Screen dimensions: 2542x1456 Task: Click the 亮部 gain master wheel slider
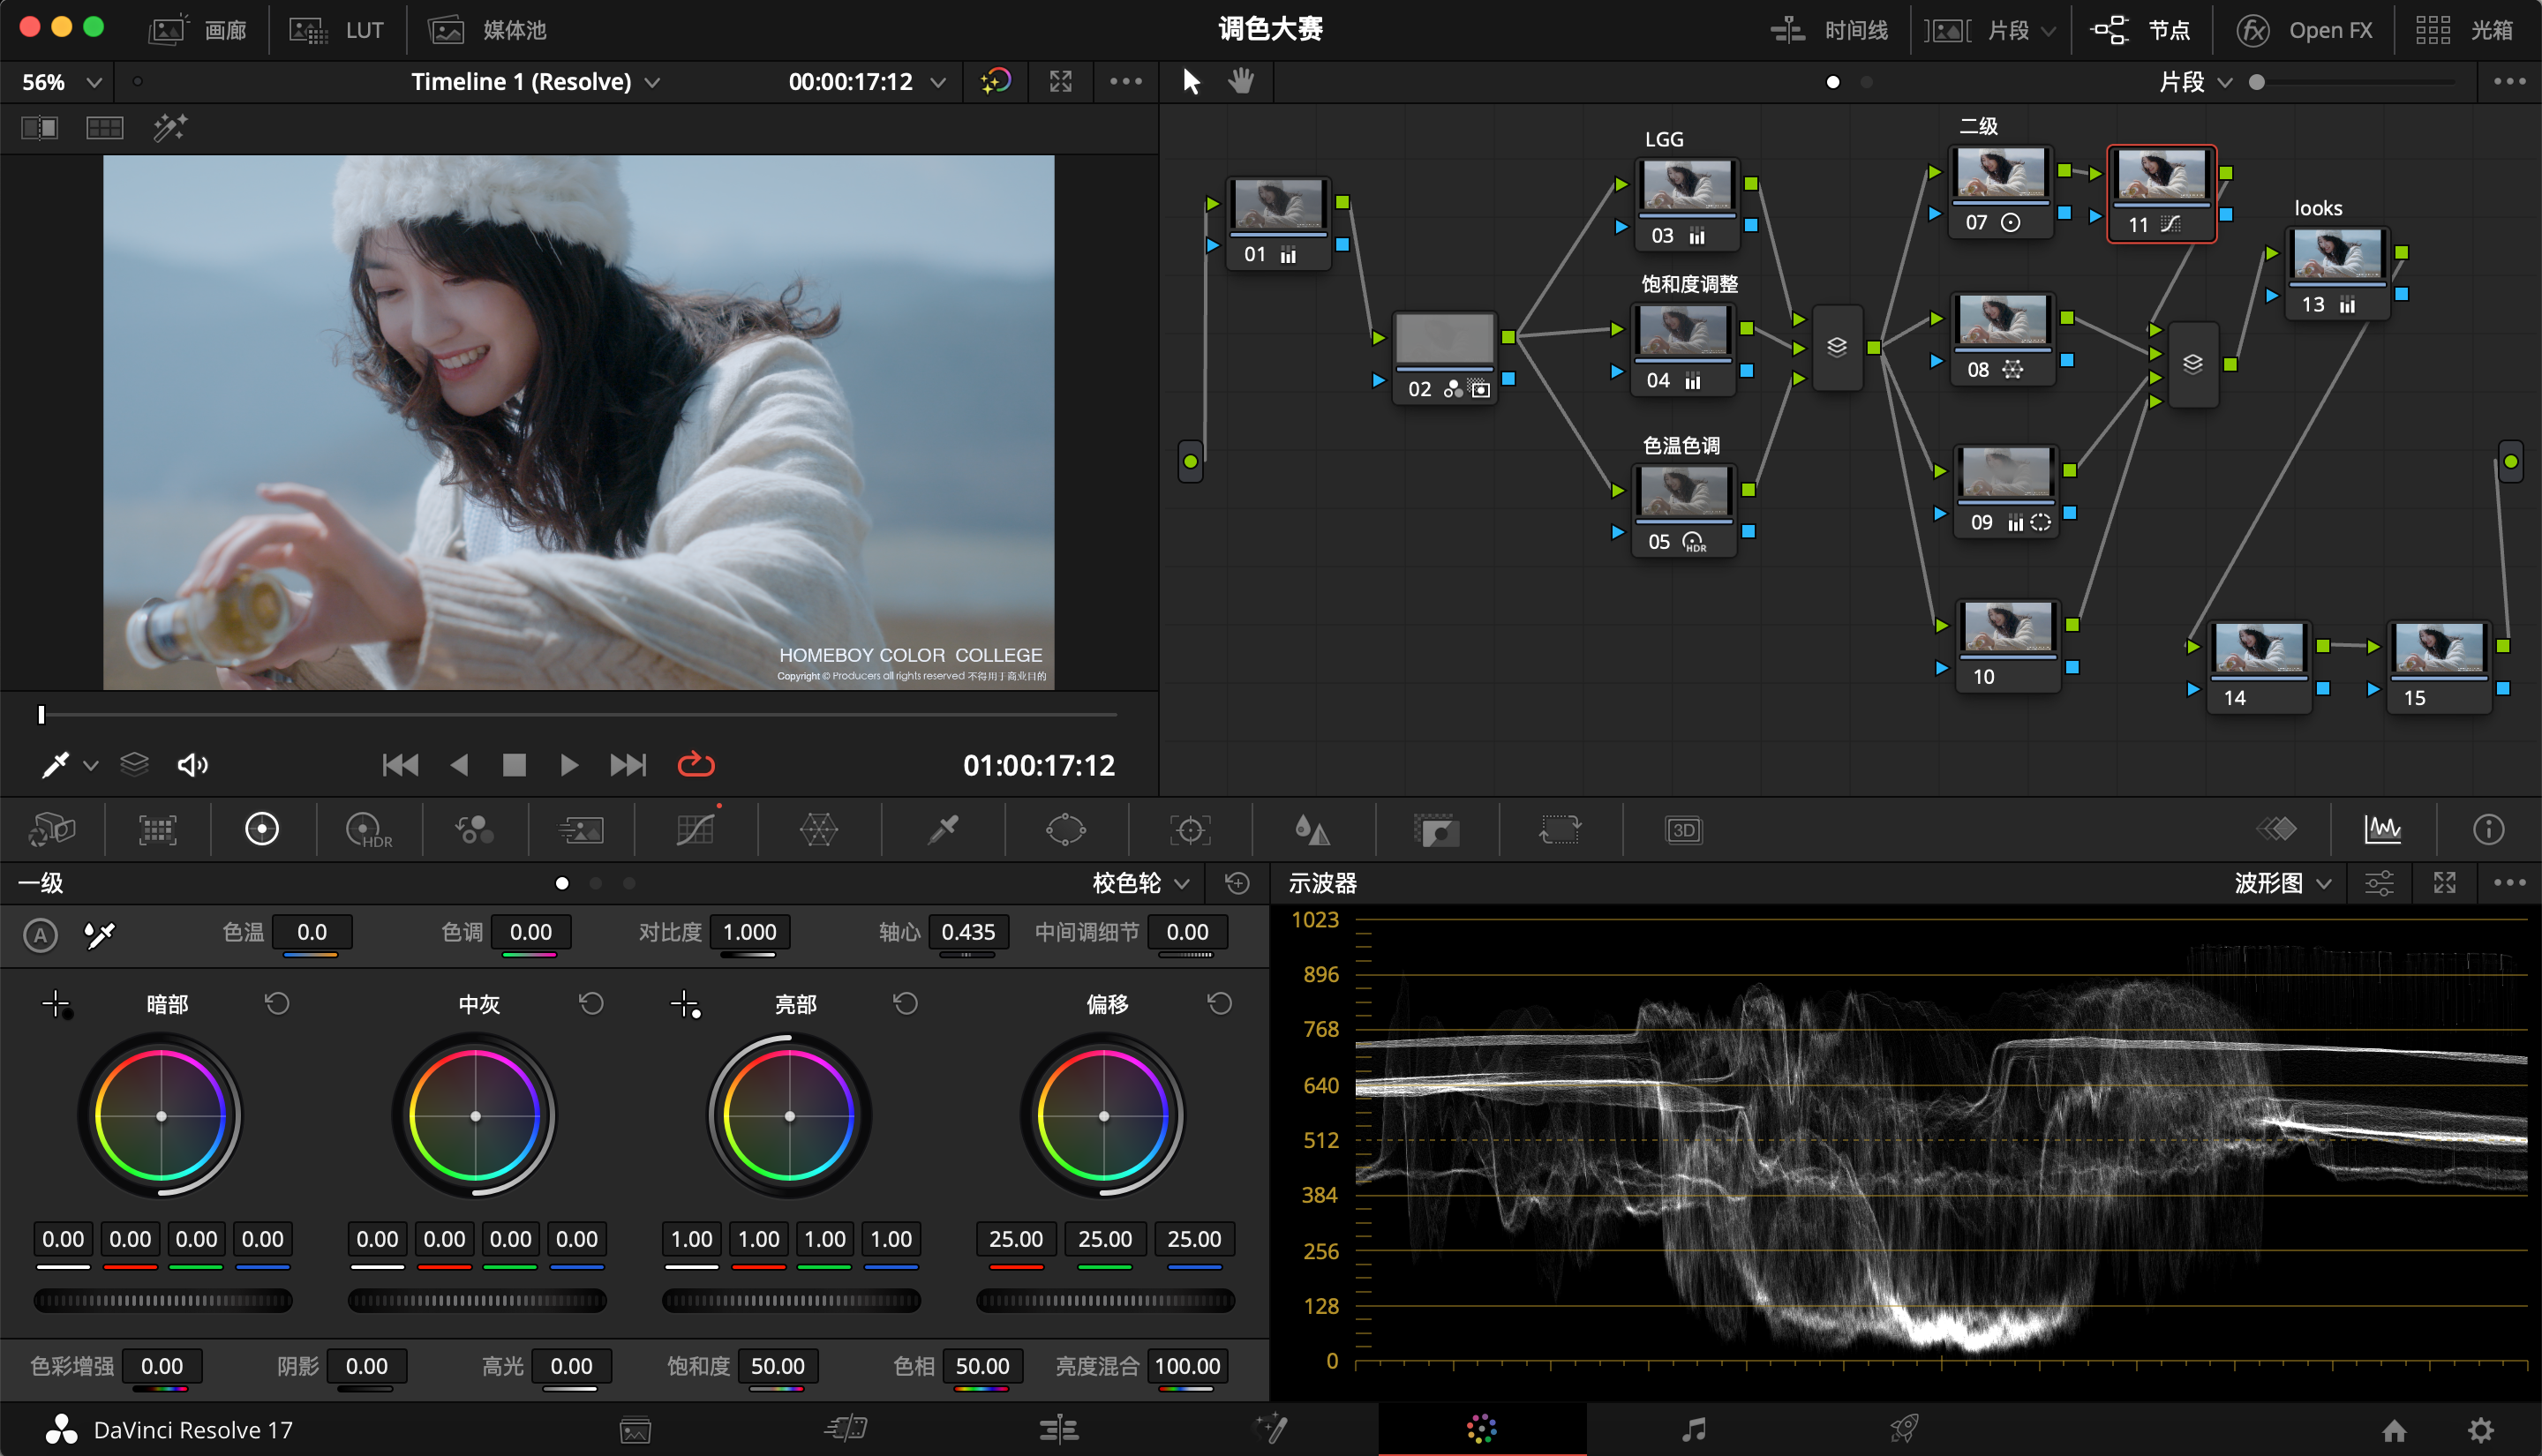(x=790, y=1300)
